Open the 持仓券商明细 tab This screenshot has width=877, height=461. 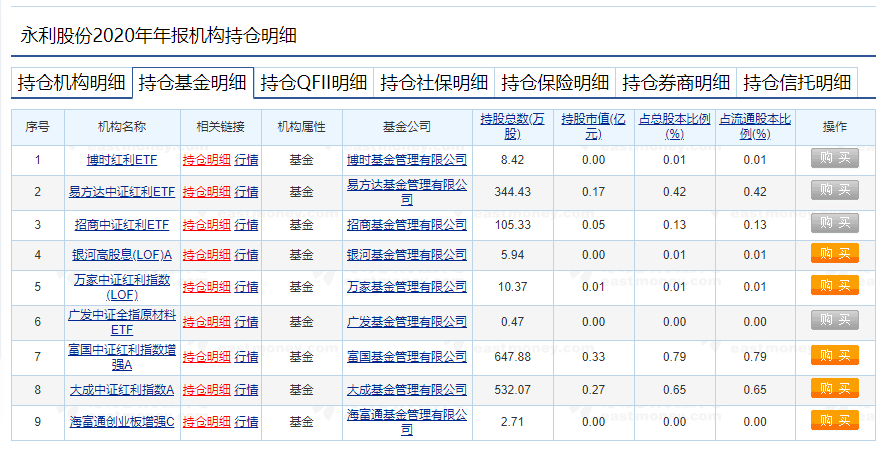(676, 83)
